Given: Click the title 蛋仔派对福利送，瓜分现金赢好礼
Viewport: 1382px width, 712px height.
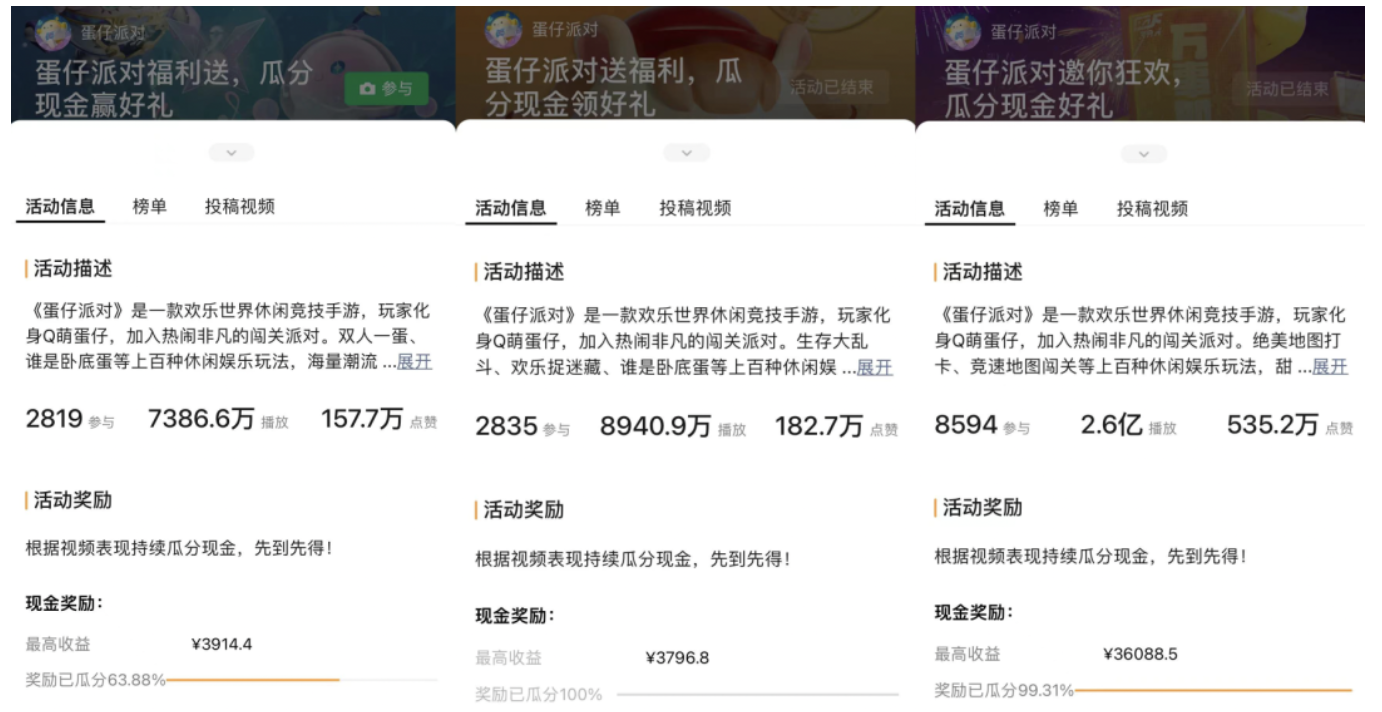Looking at the screenshot, I should (174, 88).
